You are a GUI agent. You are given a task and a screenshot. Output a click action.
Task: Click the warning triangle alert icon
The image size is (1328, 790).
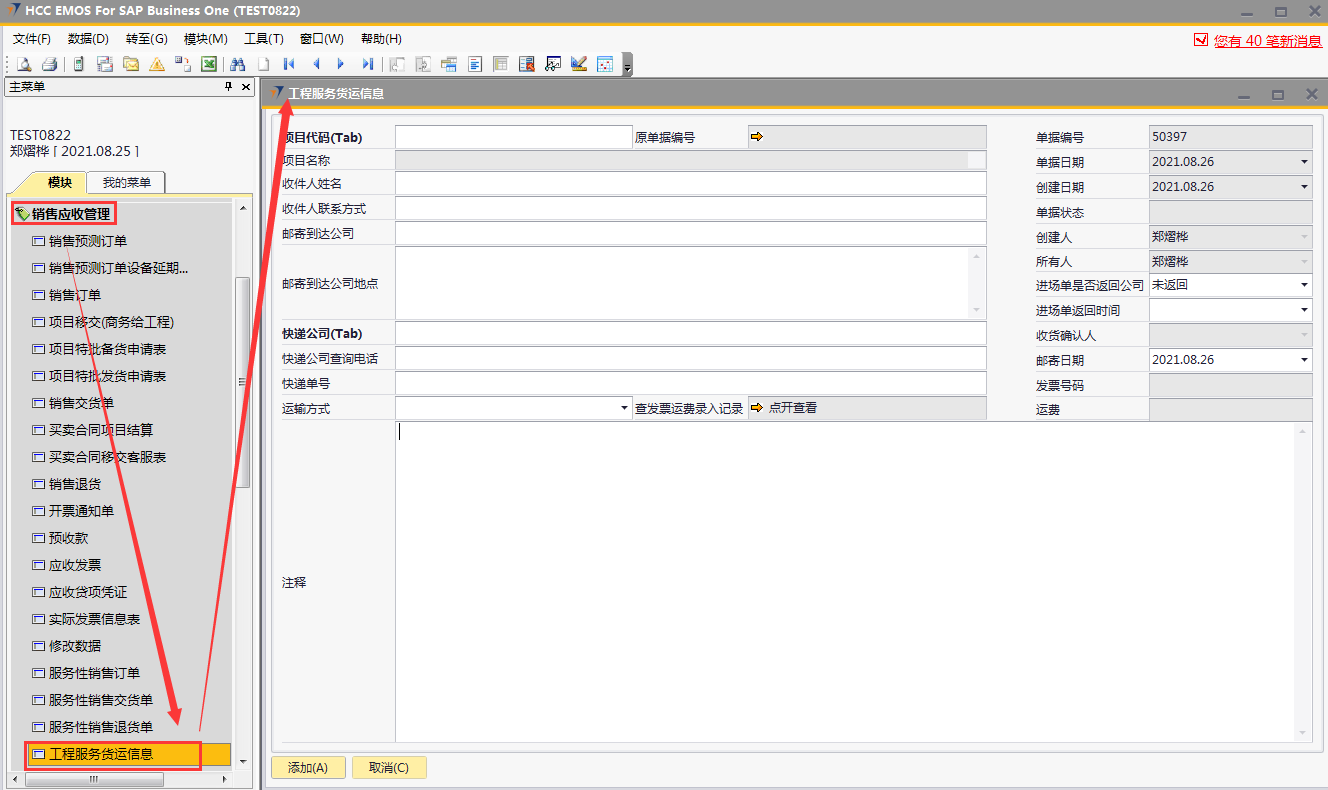coord(157,64)
